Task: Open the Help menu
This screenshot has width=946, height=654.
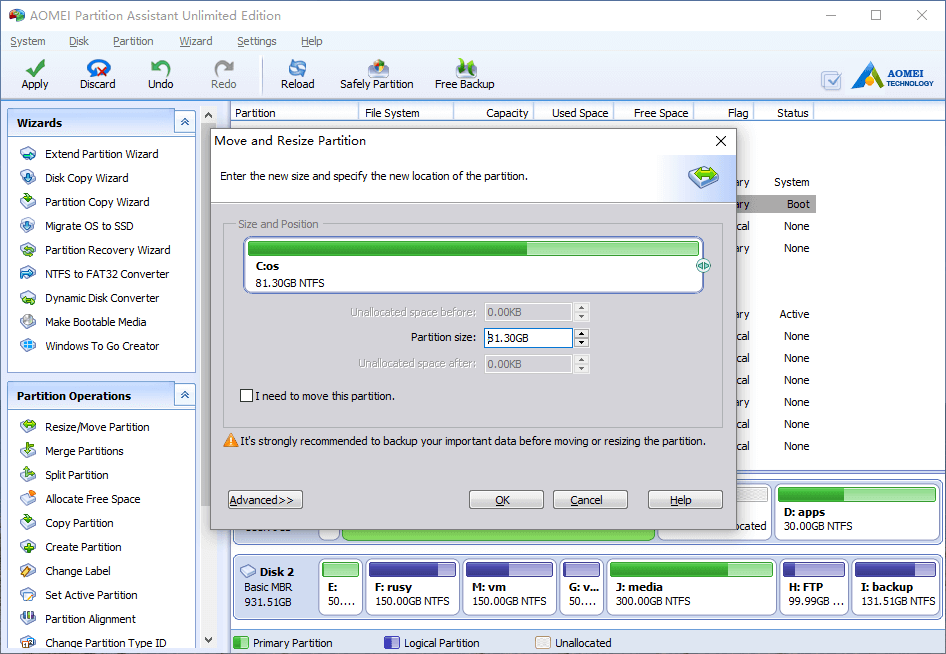Action: [x=311, y=41]
